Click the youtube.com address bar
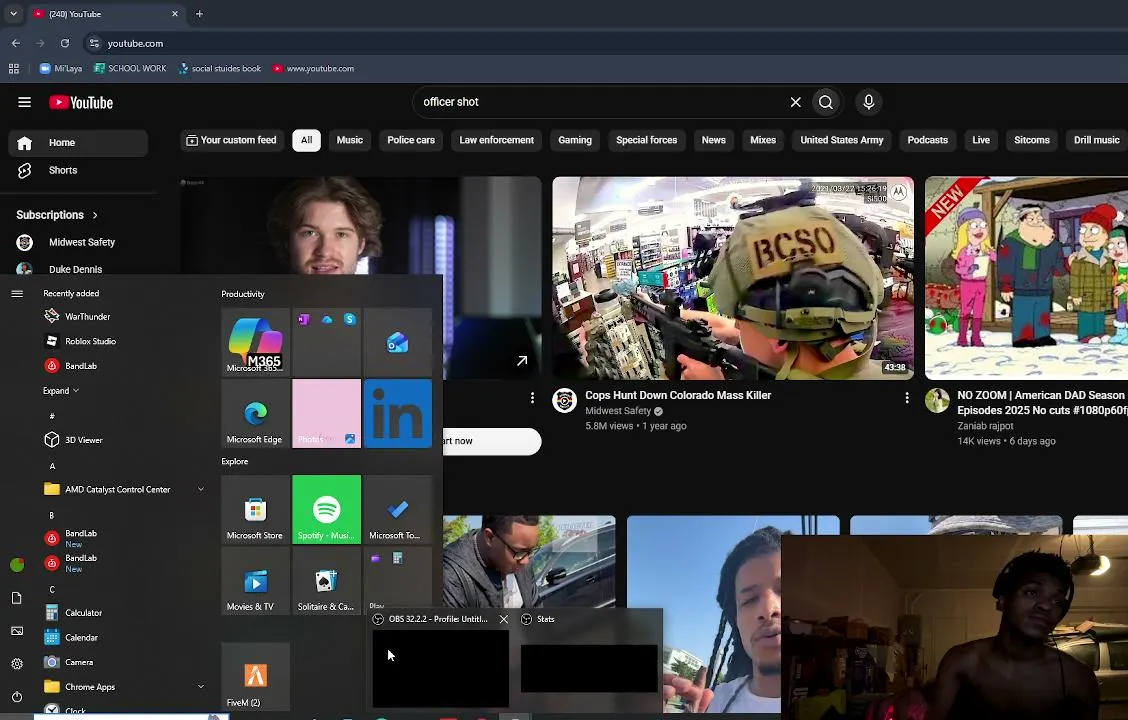1128x720 pixels. (x=135, y=43)
